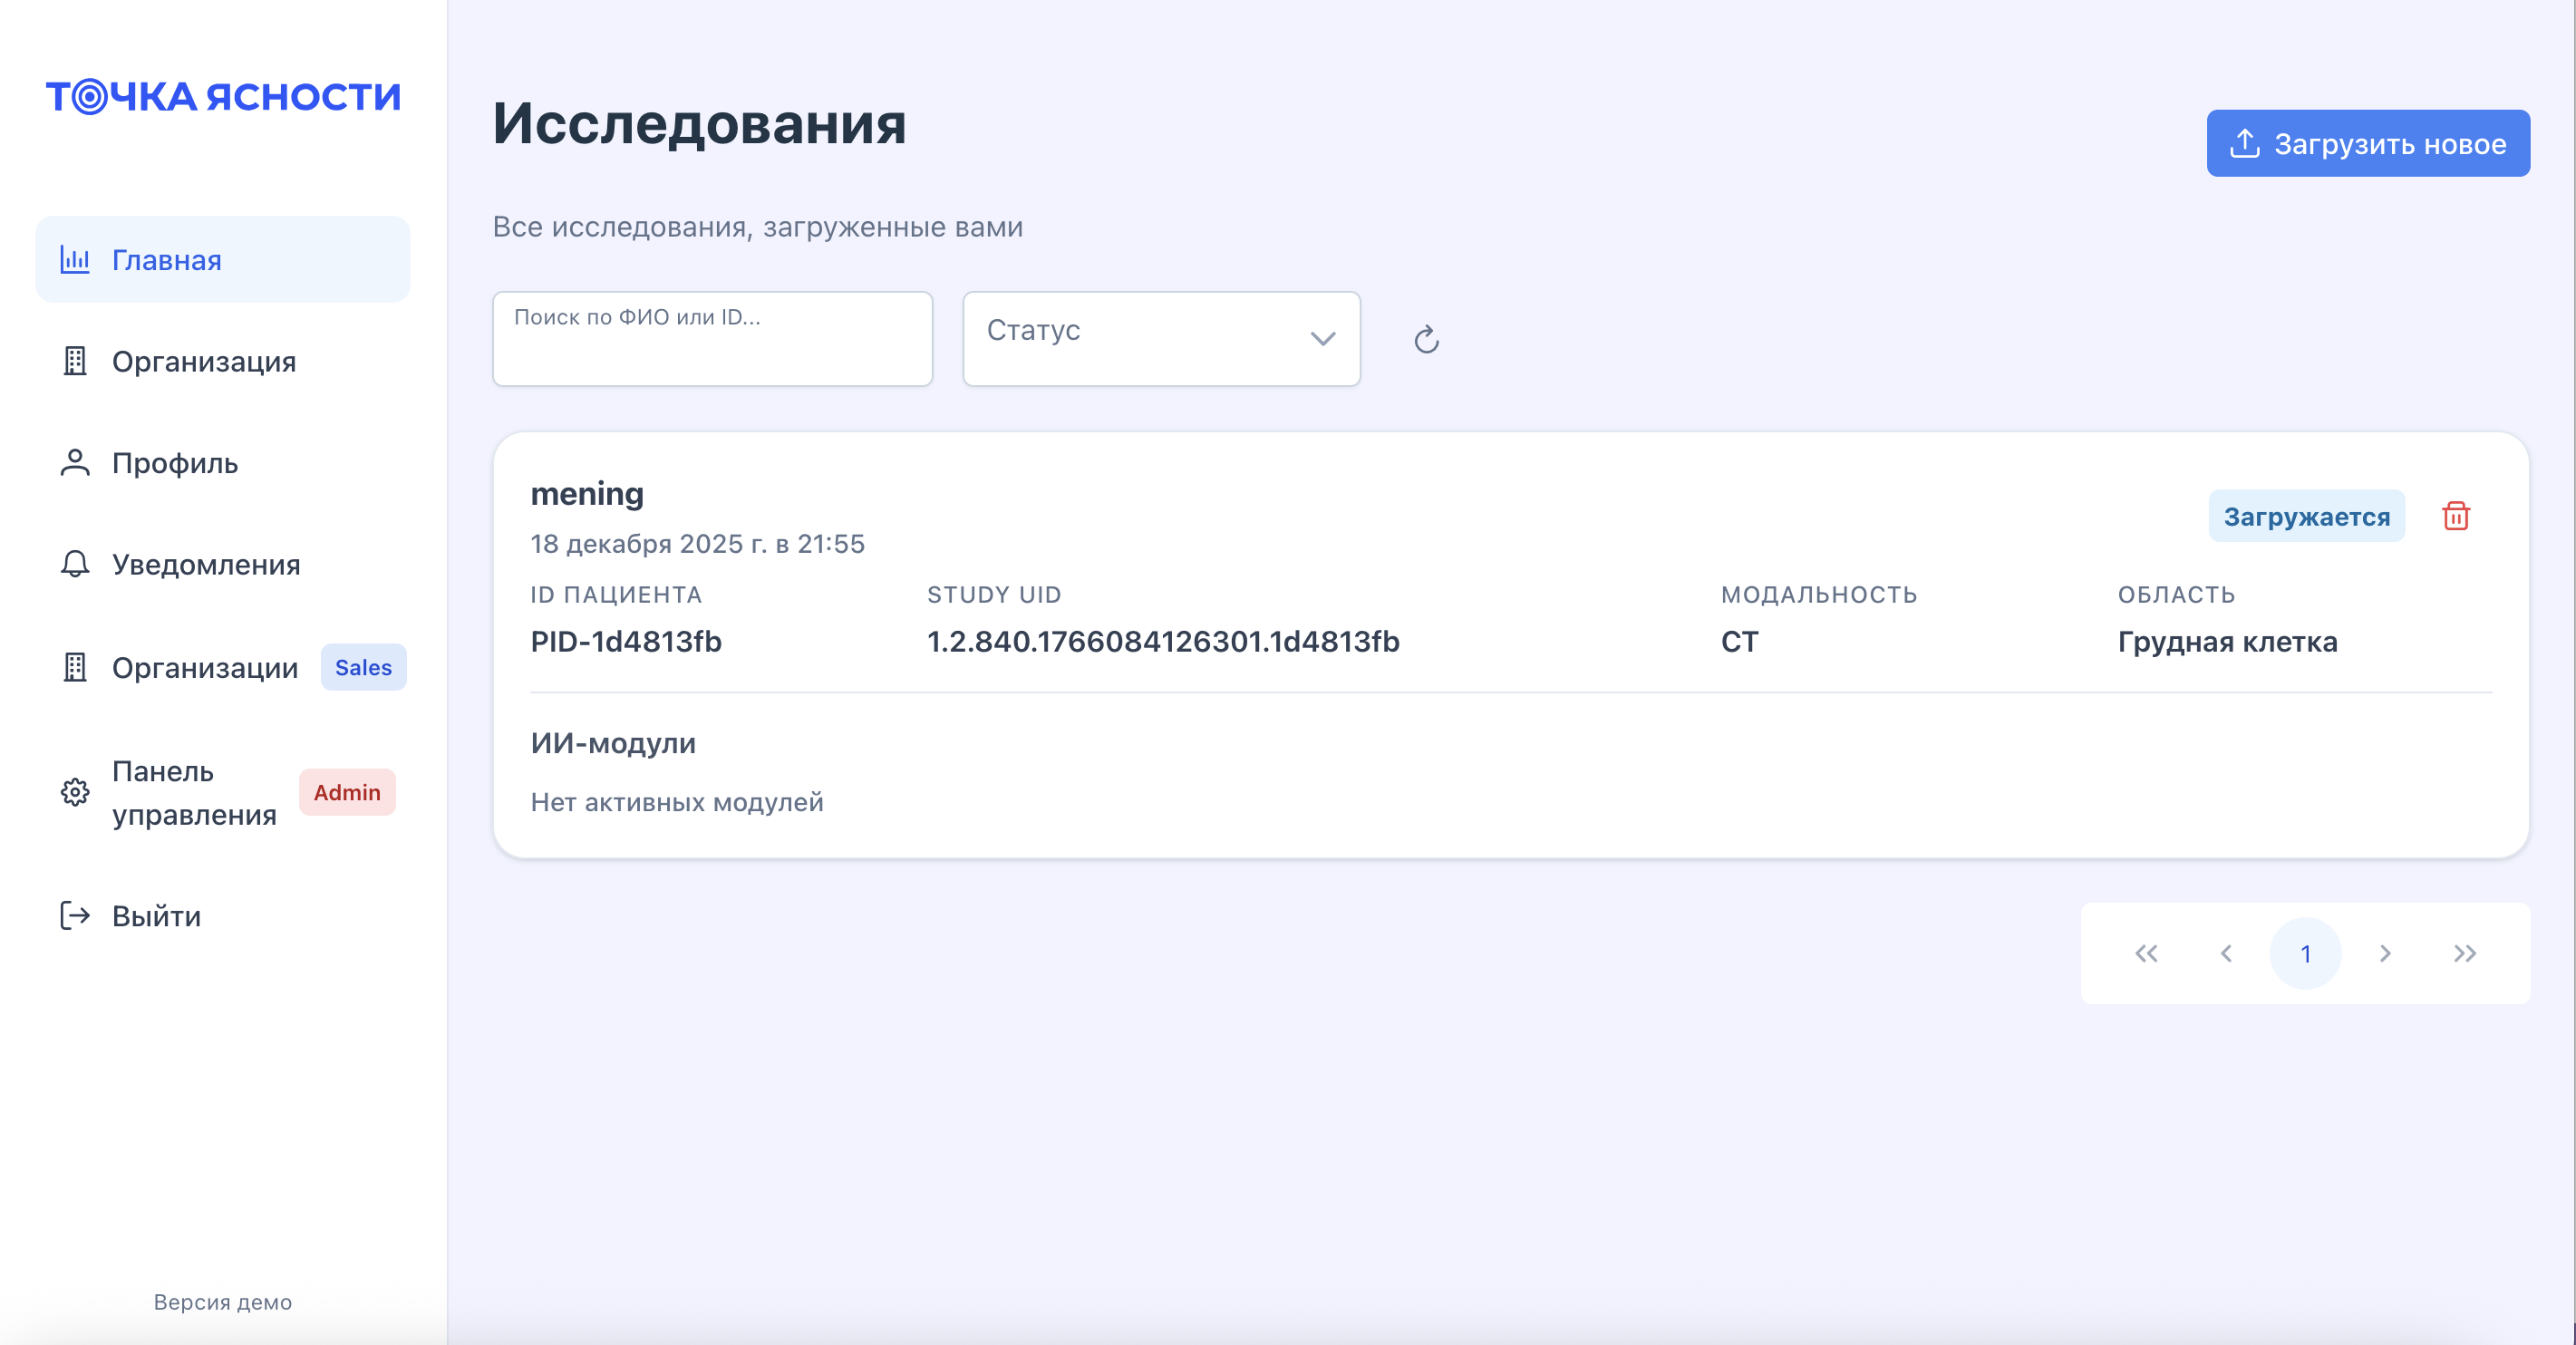Expand the Статус dropdown chevron
Screen dimensions: 2576x1345
[x=1323, y=339]
